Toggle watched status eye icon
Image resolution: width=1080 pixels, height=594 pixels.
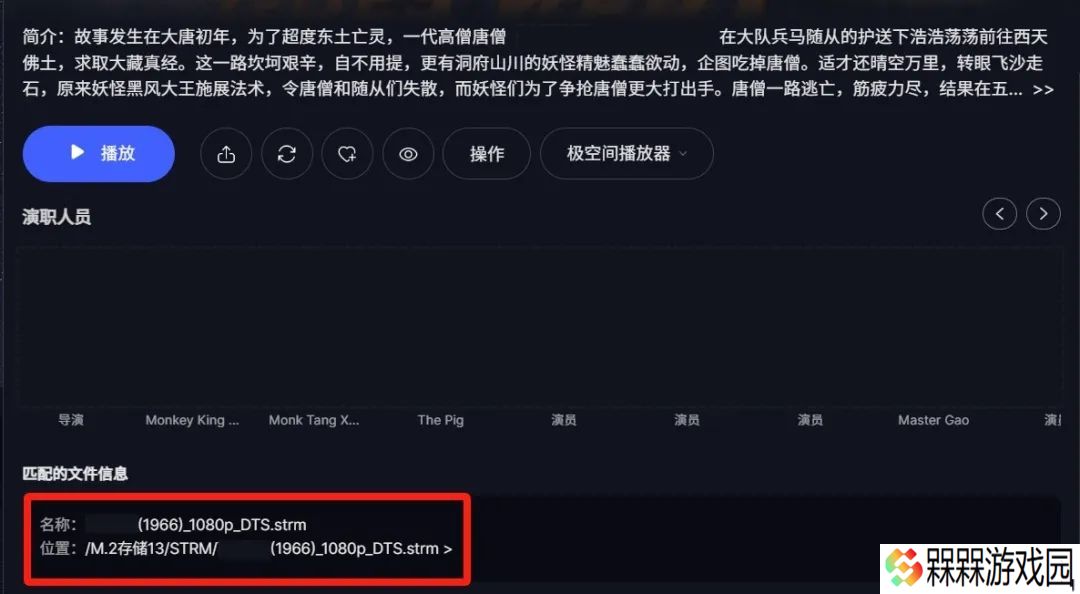(x=408, y=154)
